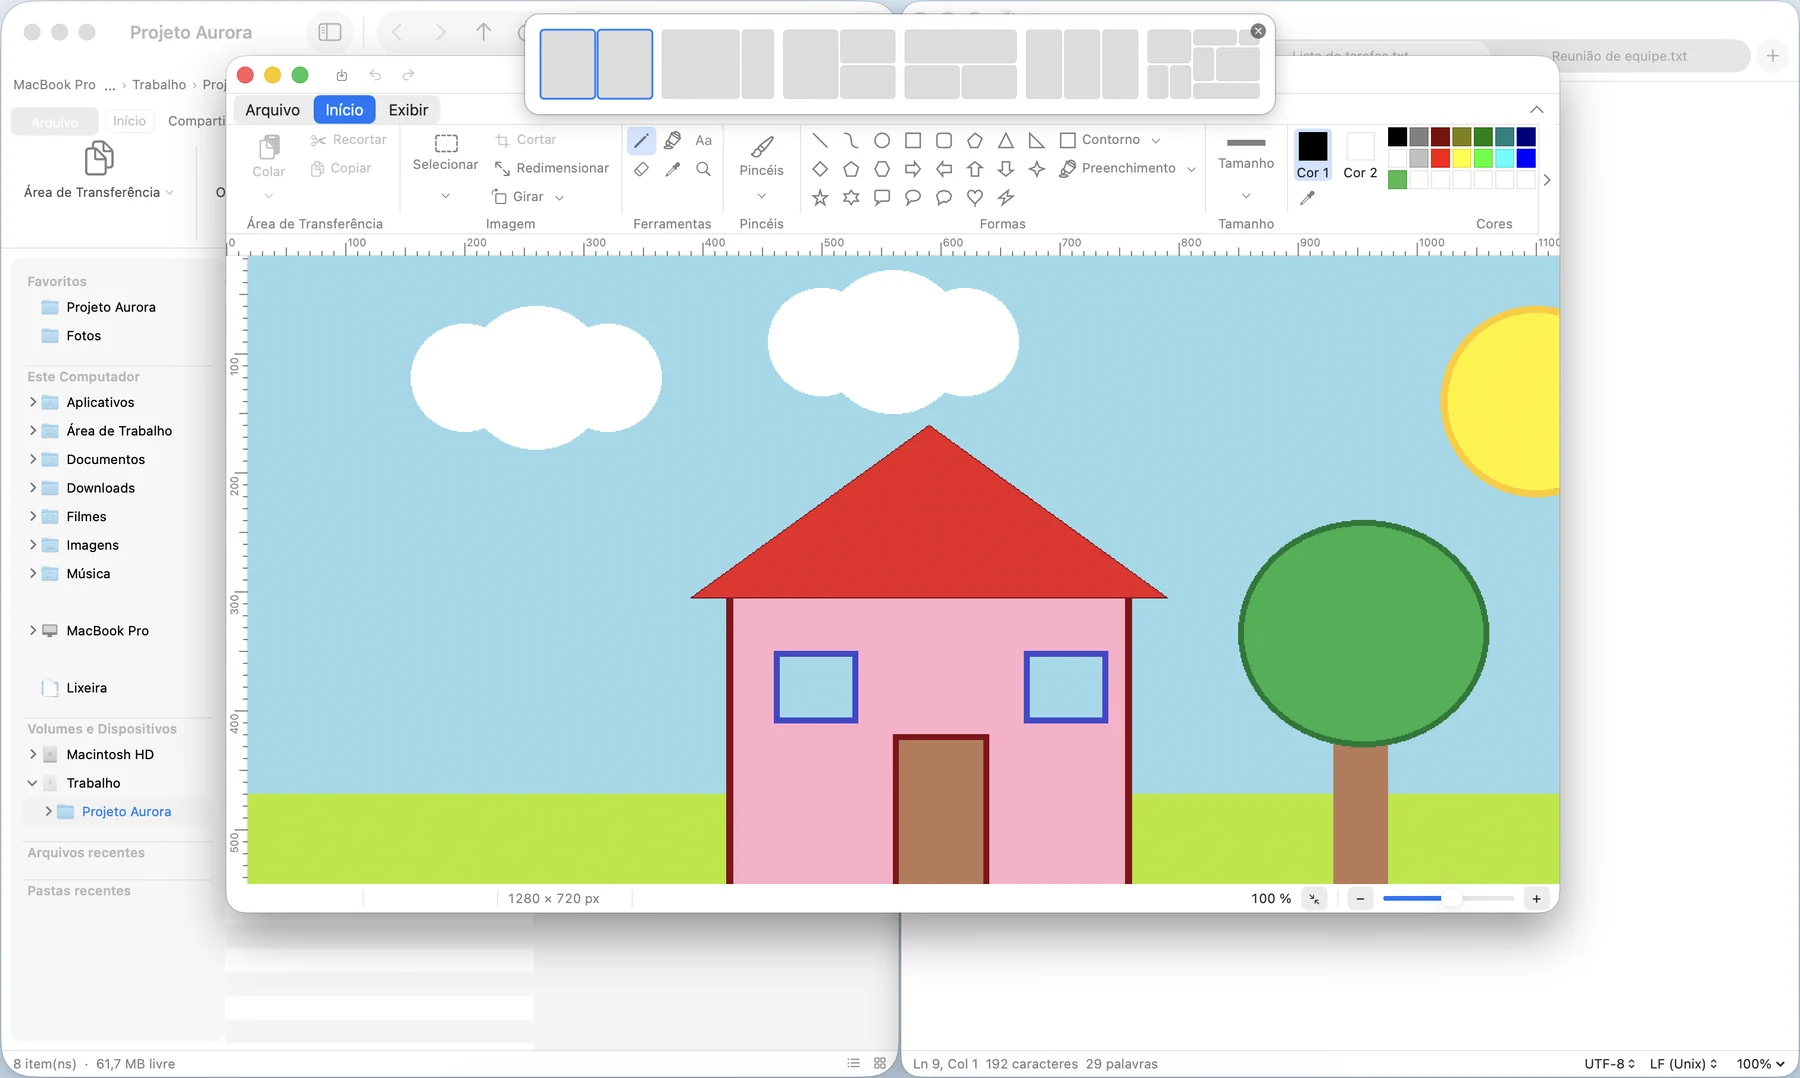This screenshot has width=1800, height=1078.
Task: Pick the red color swatch
Action: (x=1440, y=158)
